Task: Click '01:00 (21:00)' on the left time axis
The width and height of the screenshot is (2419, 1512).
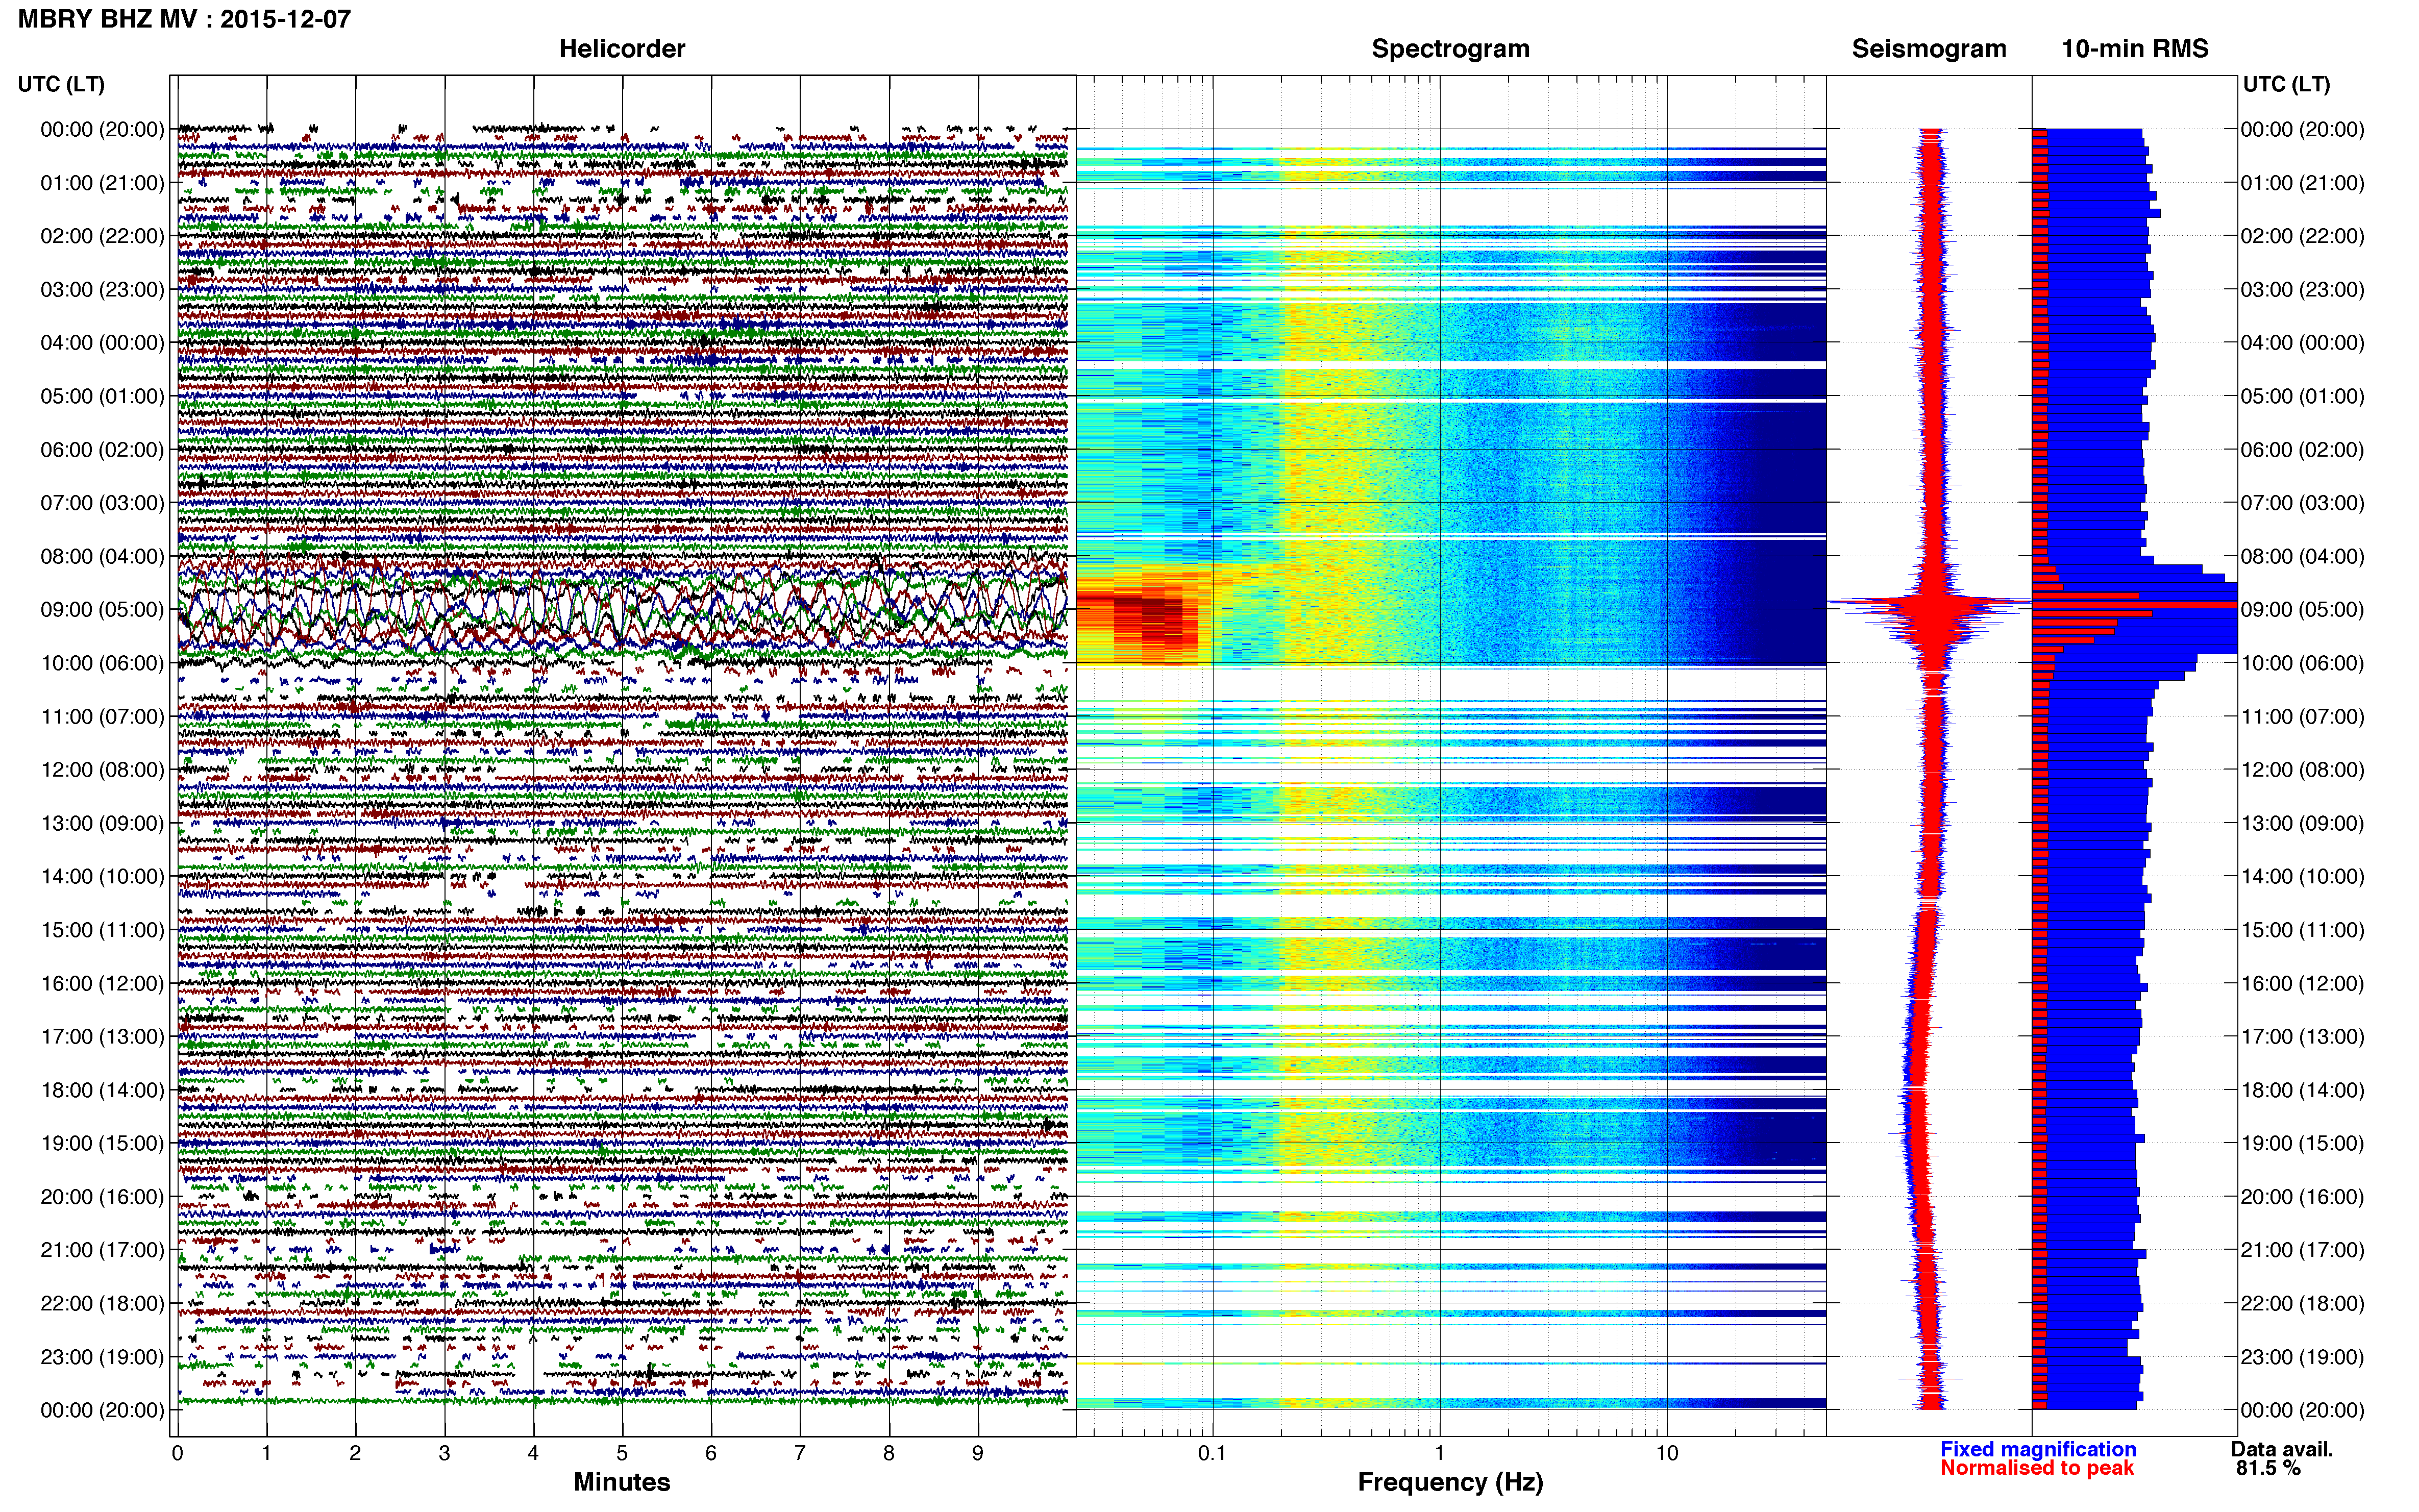Action: click(x=102, y=183)
